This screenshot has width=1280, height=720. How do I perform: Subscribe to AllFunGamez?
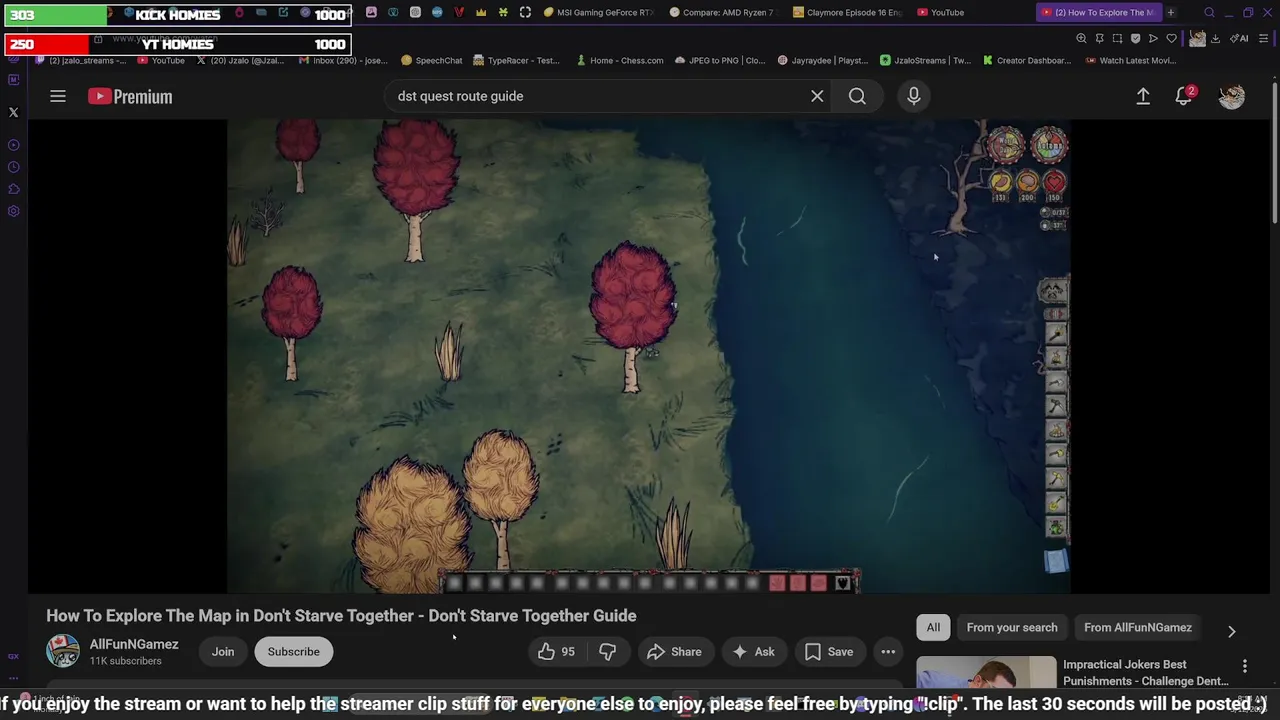[x=294, y=652]
